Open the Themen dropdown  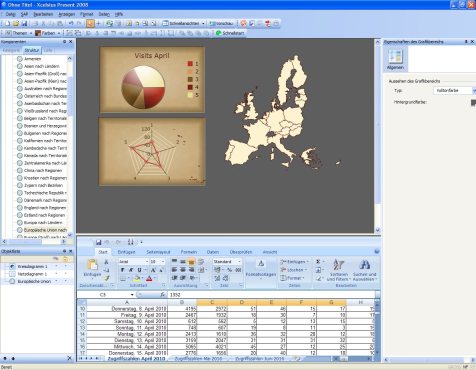[19, 33]
